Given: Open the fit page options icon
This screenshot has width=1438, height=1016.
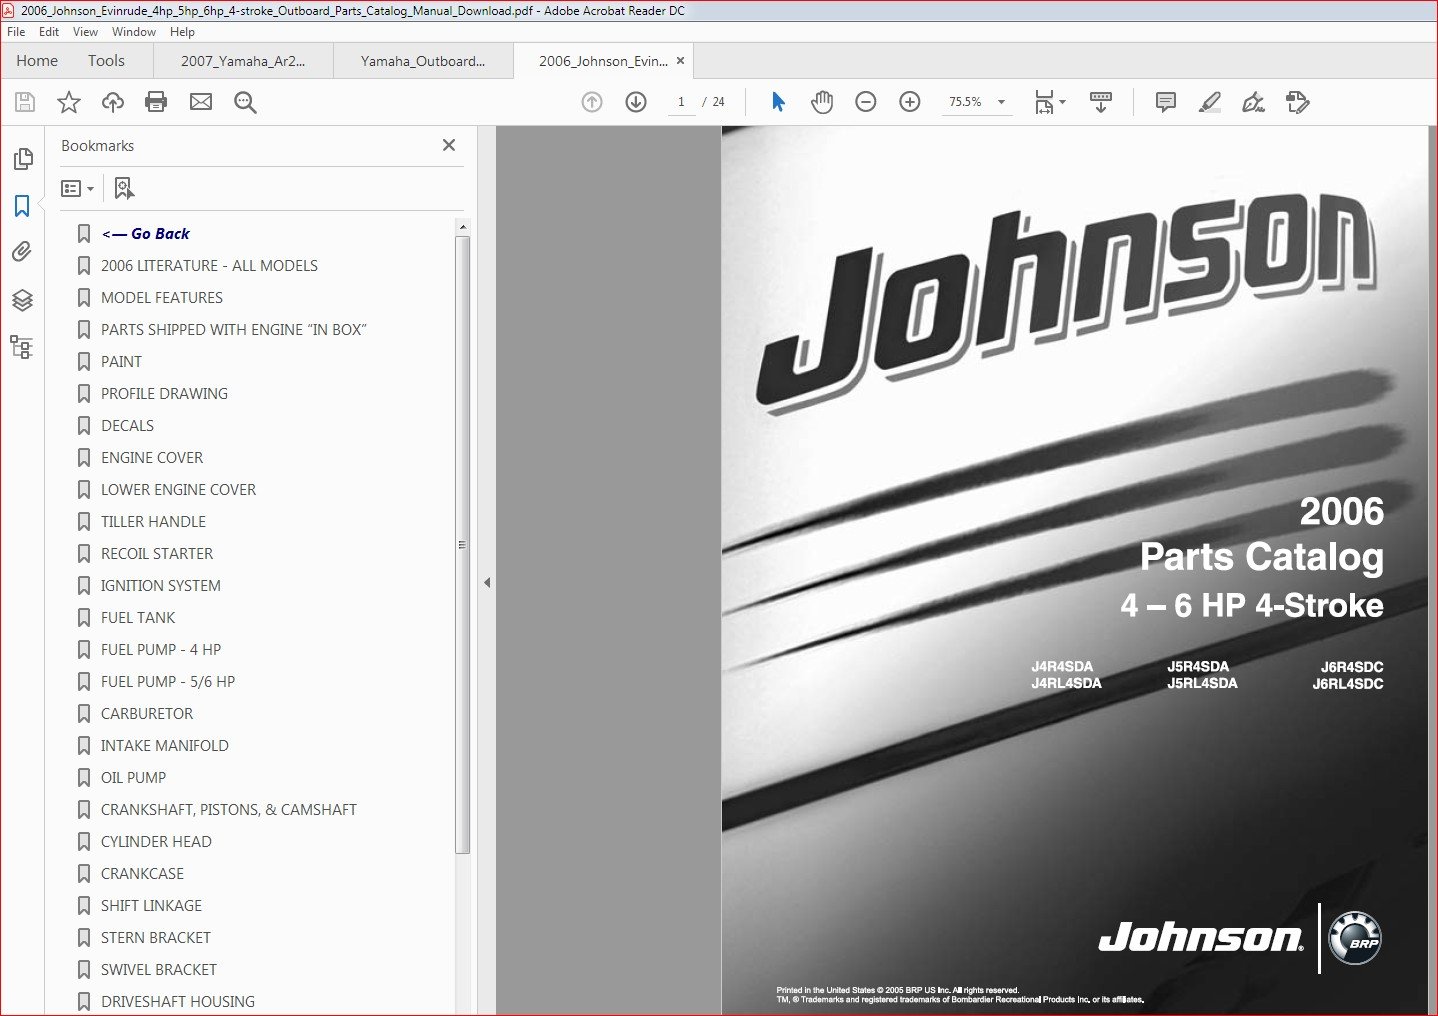Looking at the screenshot, I should 1050,102.
